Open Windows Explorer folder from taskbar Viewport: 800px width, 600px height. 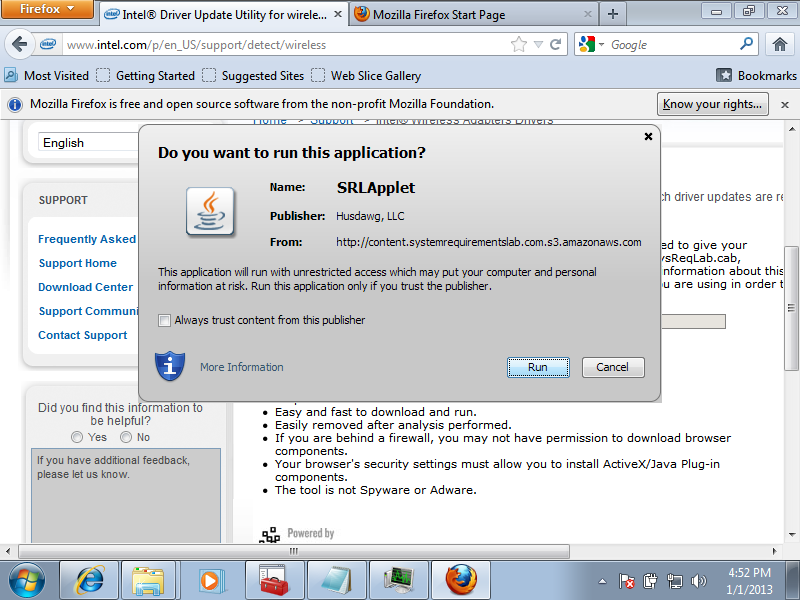point(147,581)
